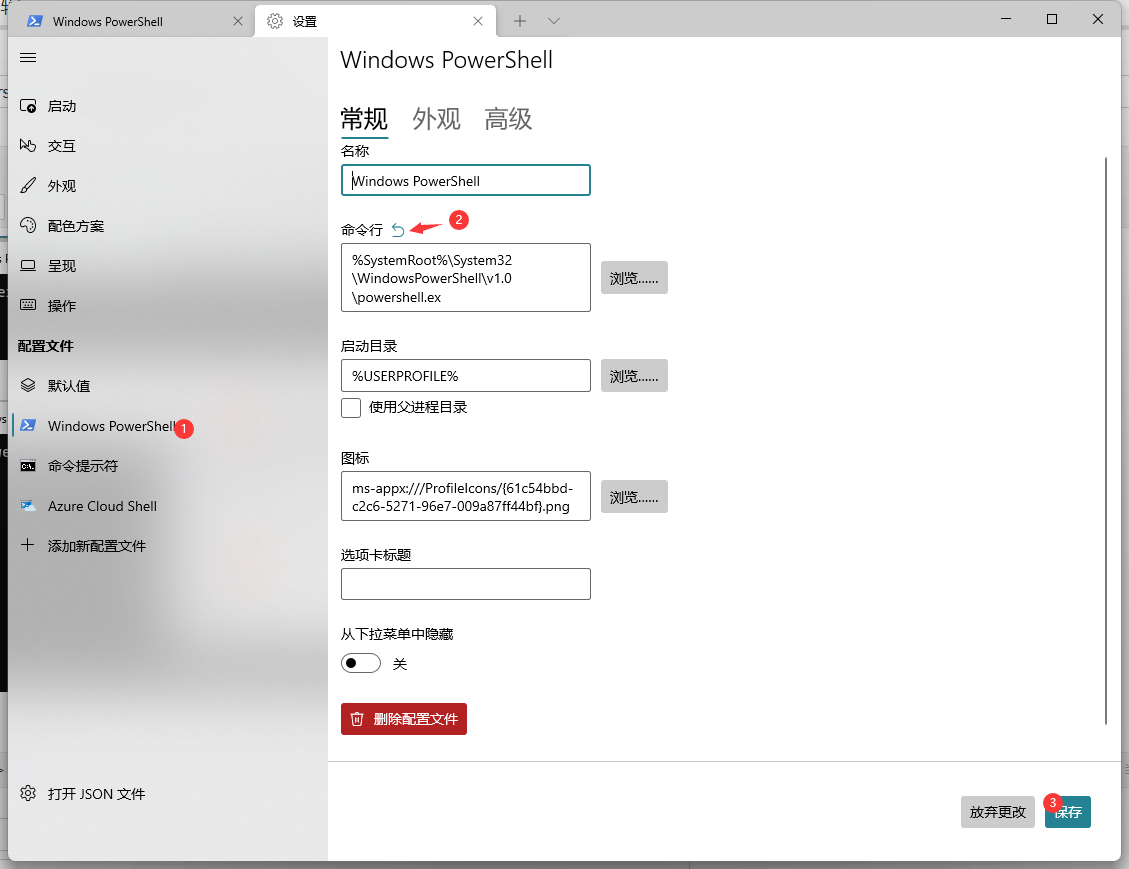Switch to the 外观 appearance profile tab

point(436,120)
